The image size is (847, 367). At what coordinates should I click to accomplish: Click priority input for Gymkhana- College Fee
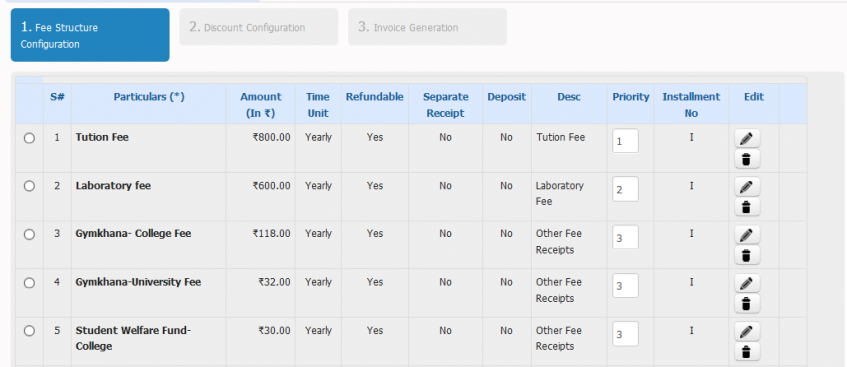pyautogui.click(x=626, y=237)
